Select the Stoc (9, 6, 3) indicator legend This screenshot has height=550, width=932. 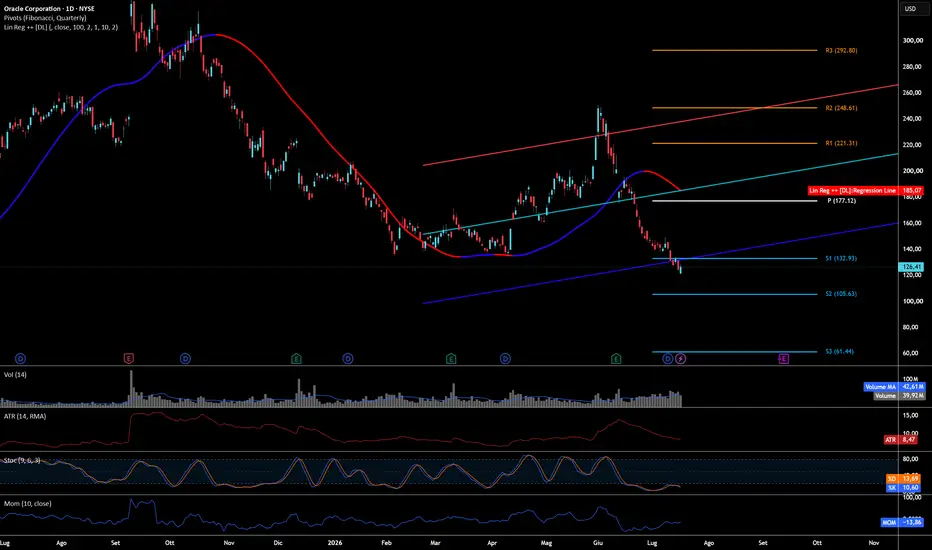(22, 460)
